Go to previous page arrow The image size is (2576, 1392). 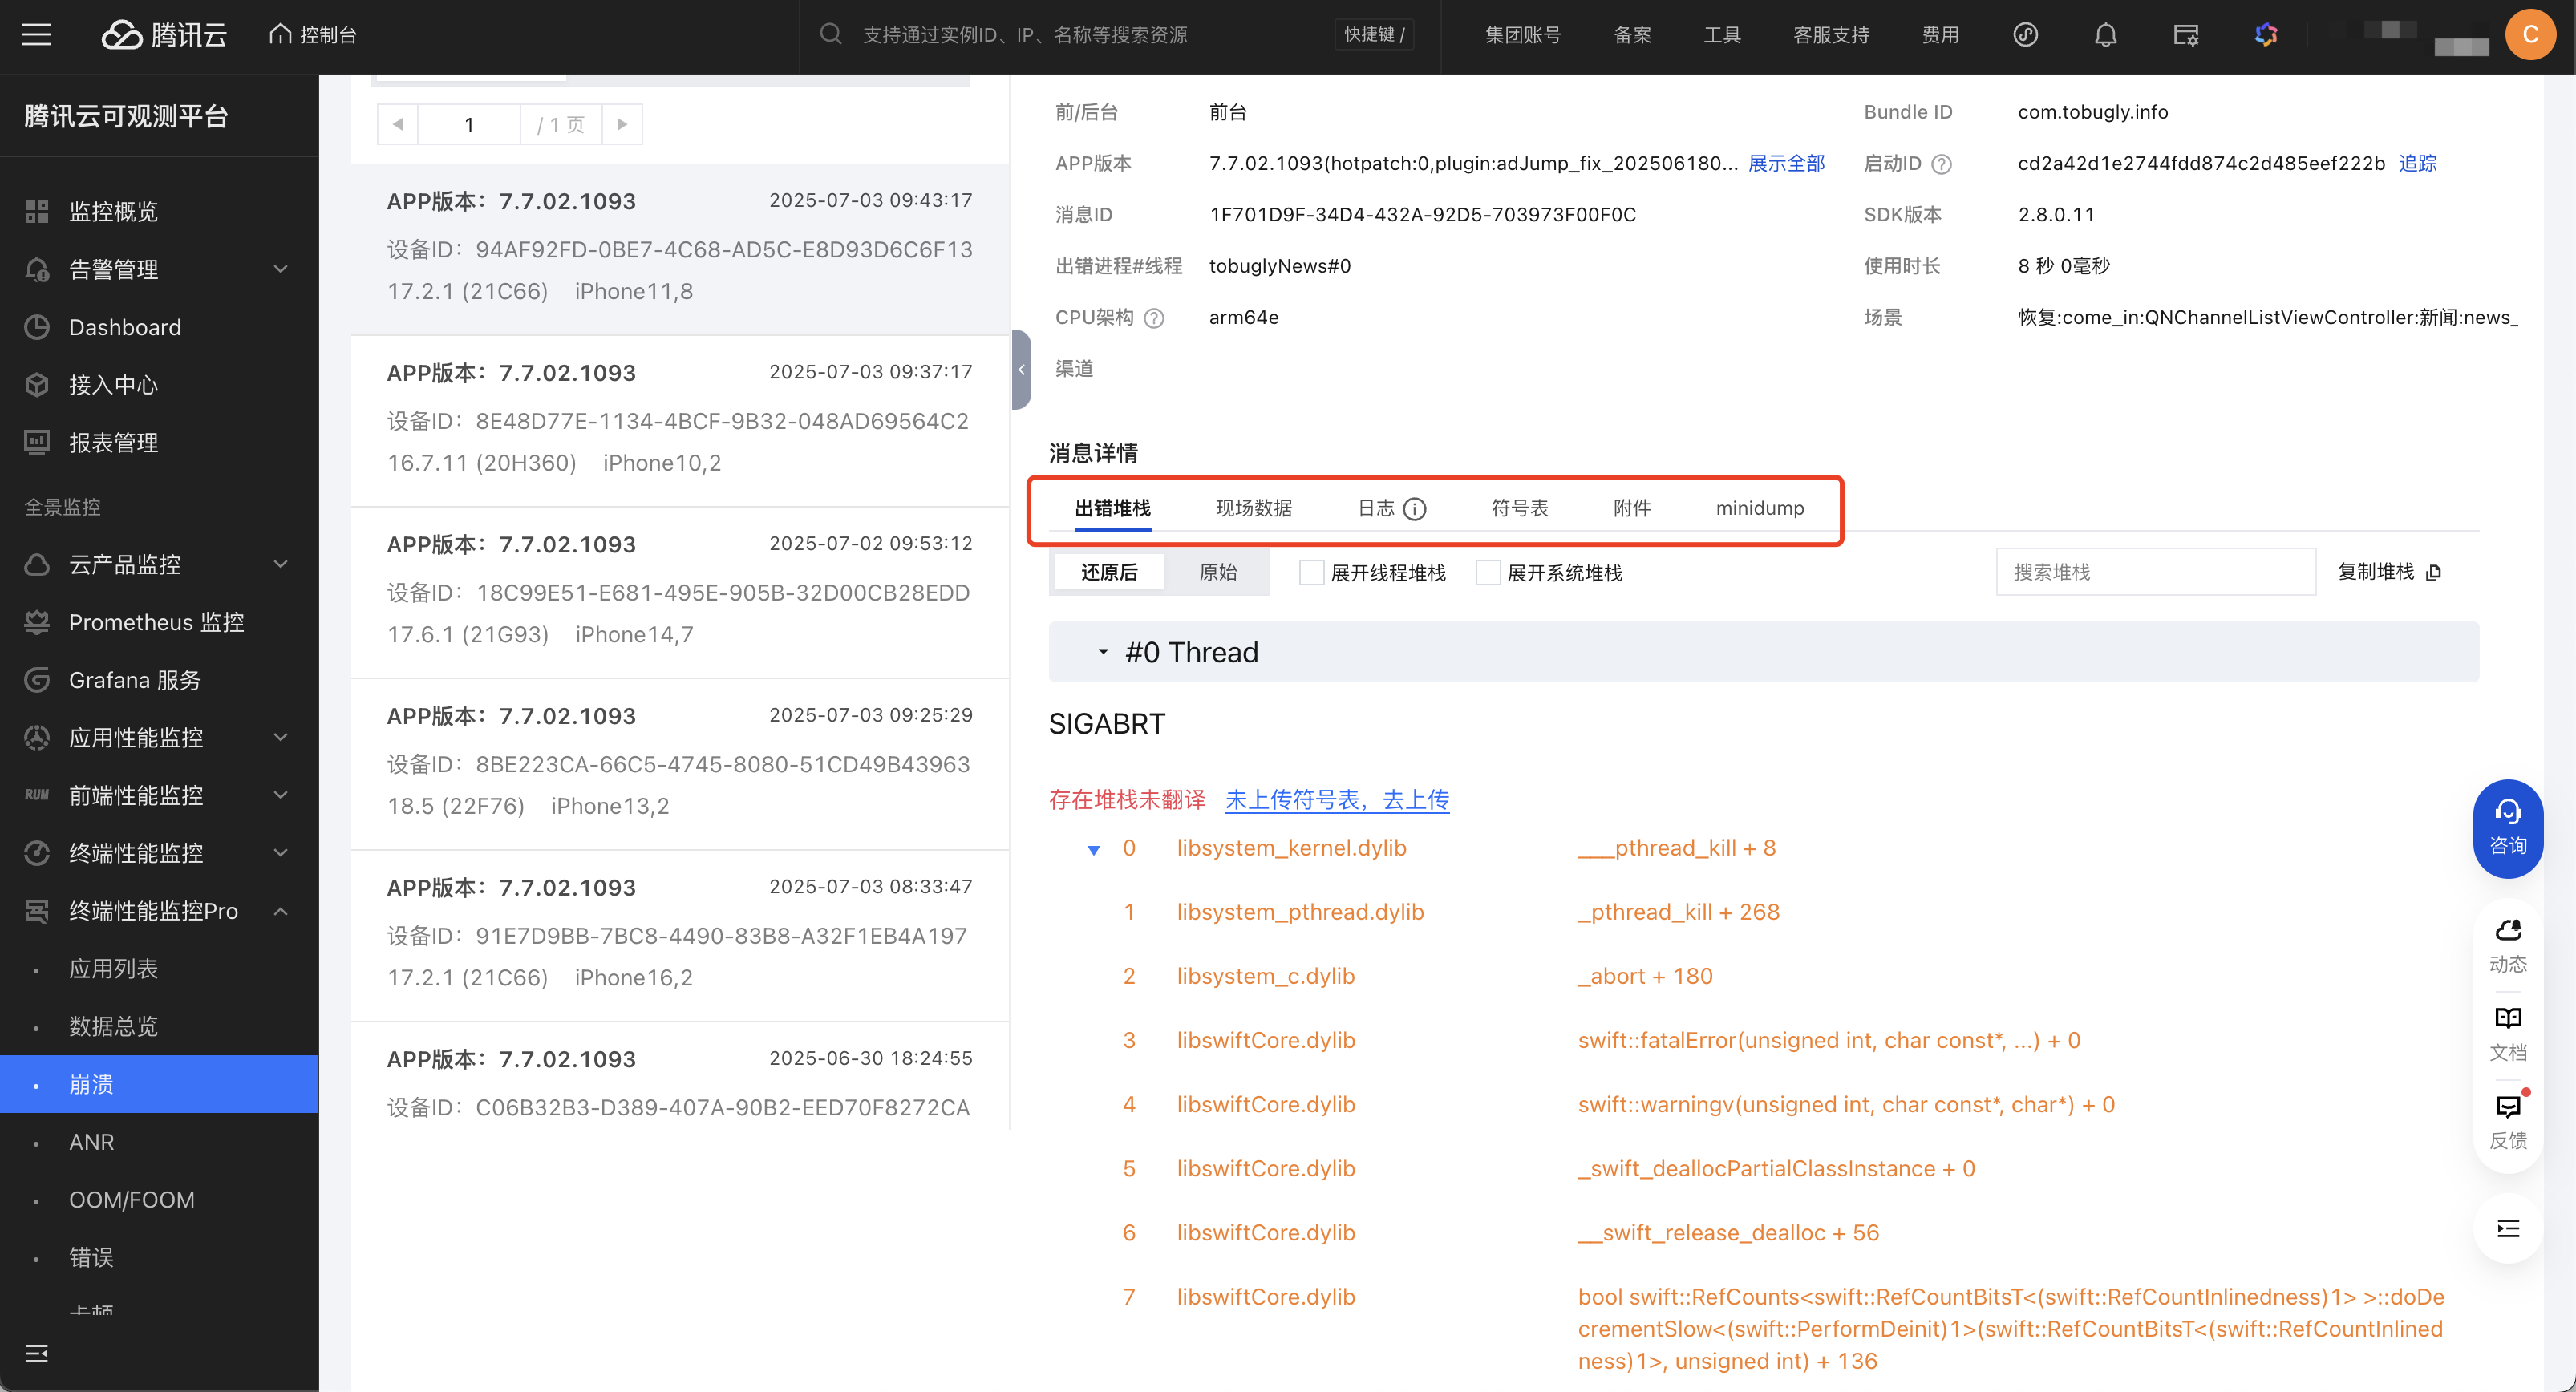(x=397, y=125)
